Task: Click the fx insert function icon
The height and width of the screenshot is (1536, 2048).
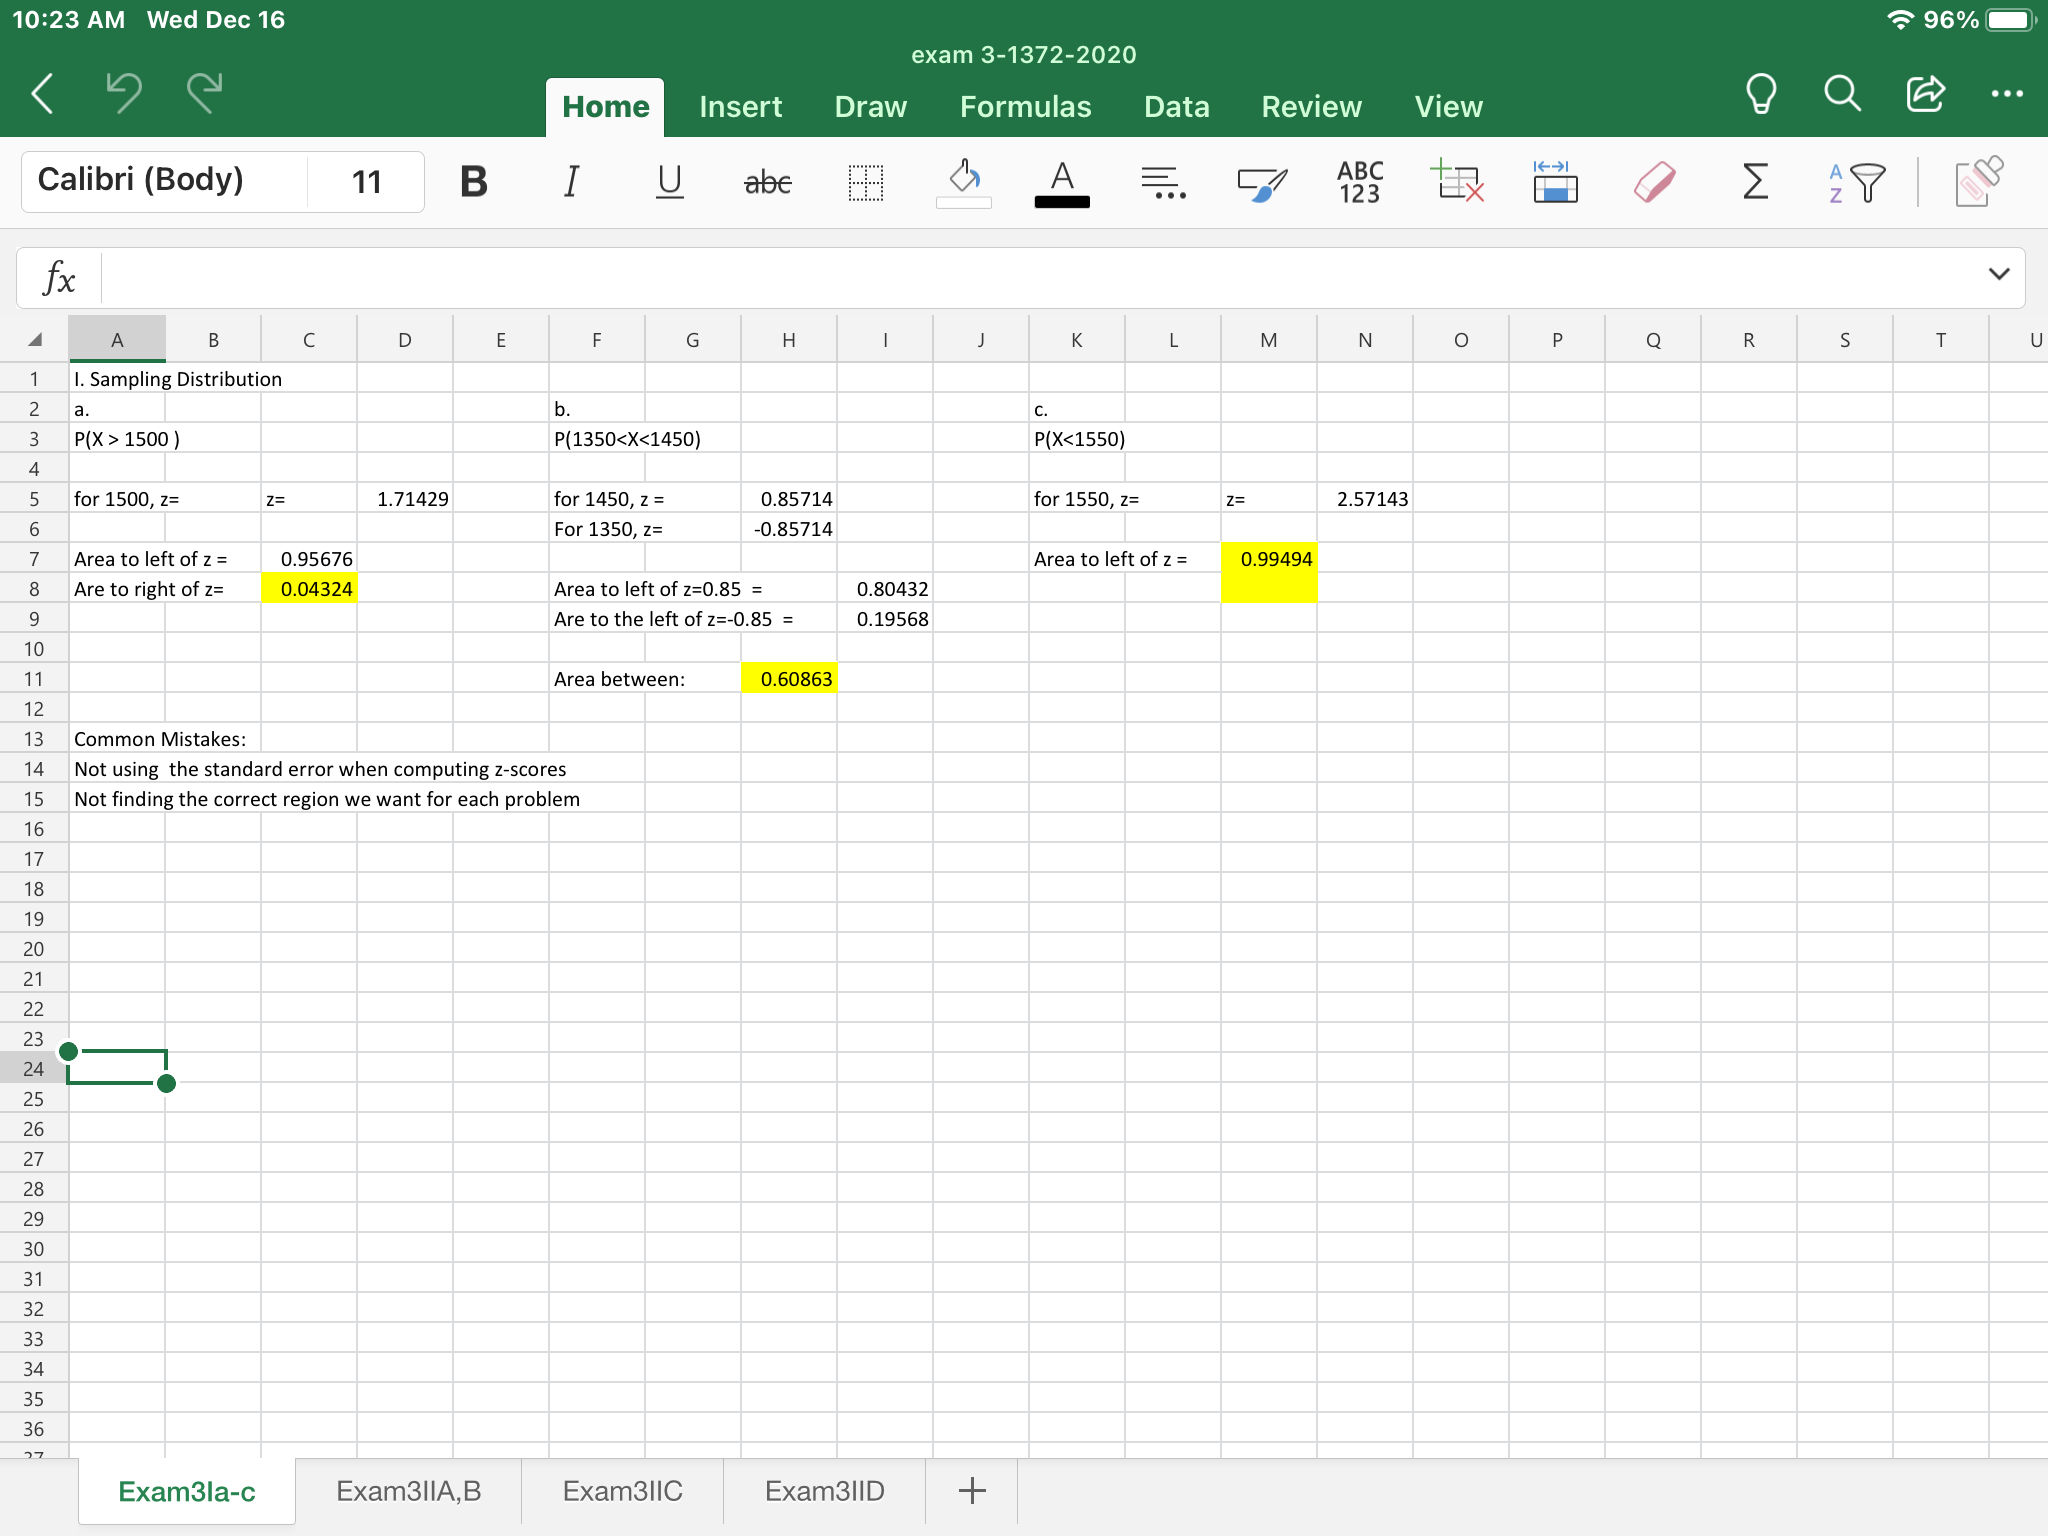Action: pyautogui.click(x=60, y=278)
